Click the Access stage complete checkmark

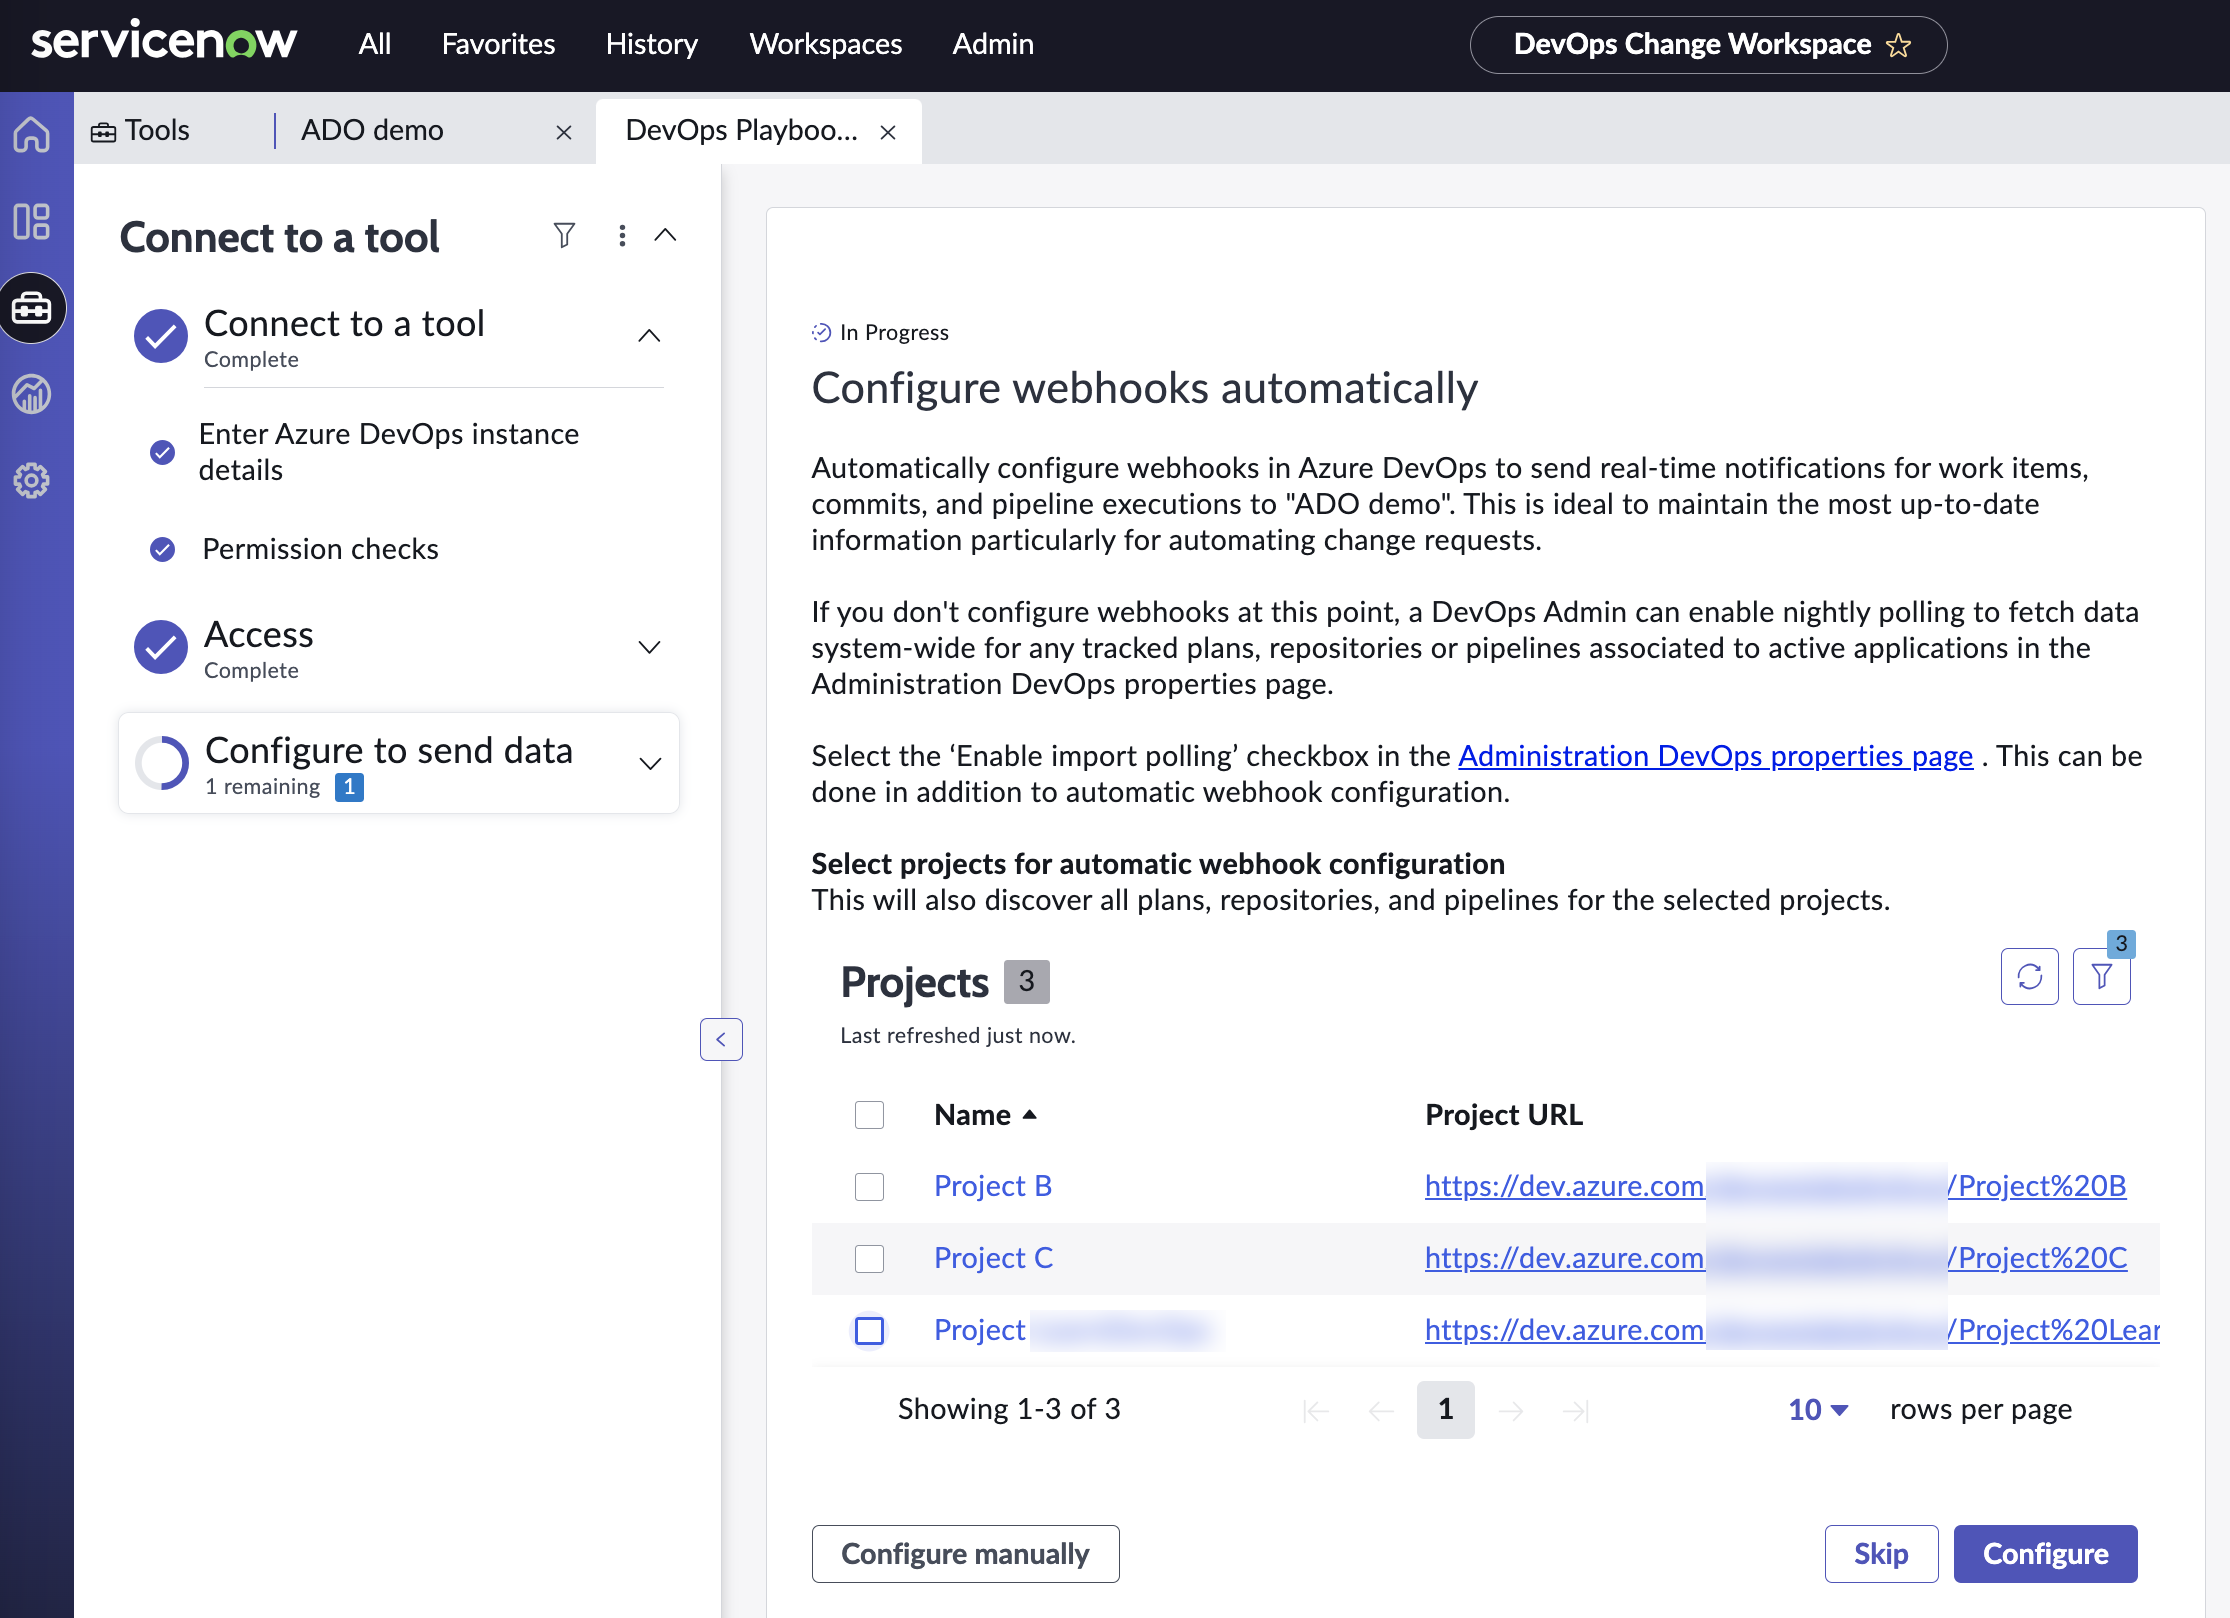[161, 647]
